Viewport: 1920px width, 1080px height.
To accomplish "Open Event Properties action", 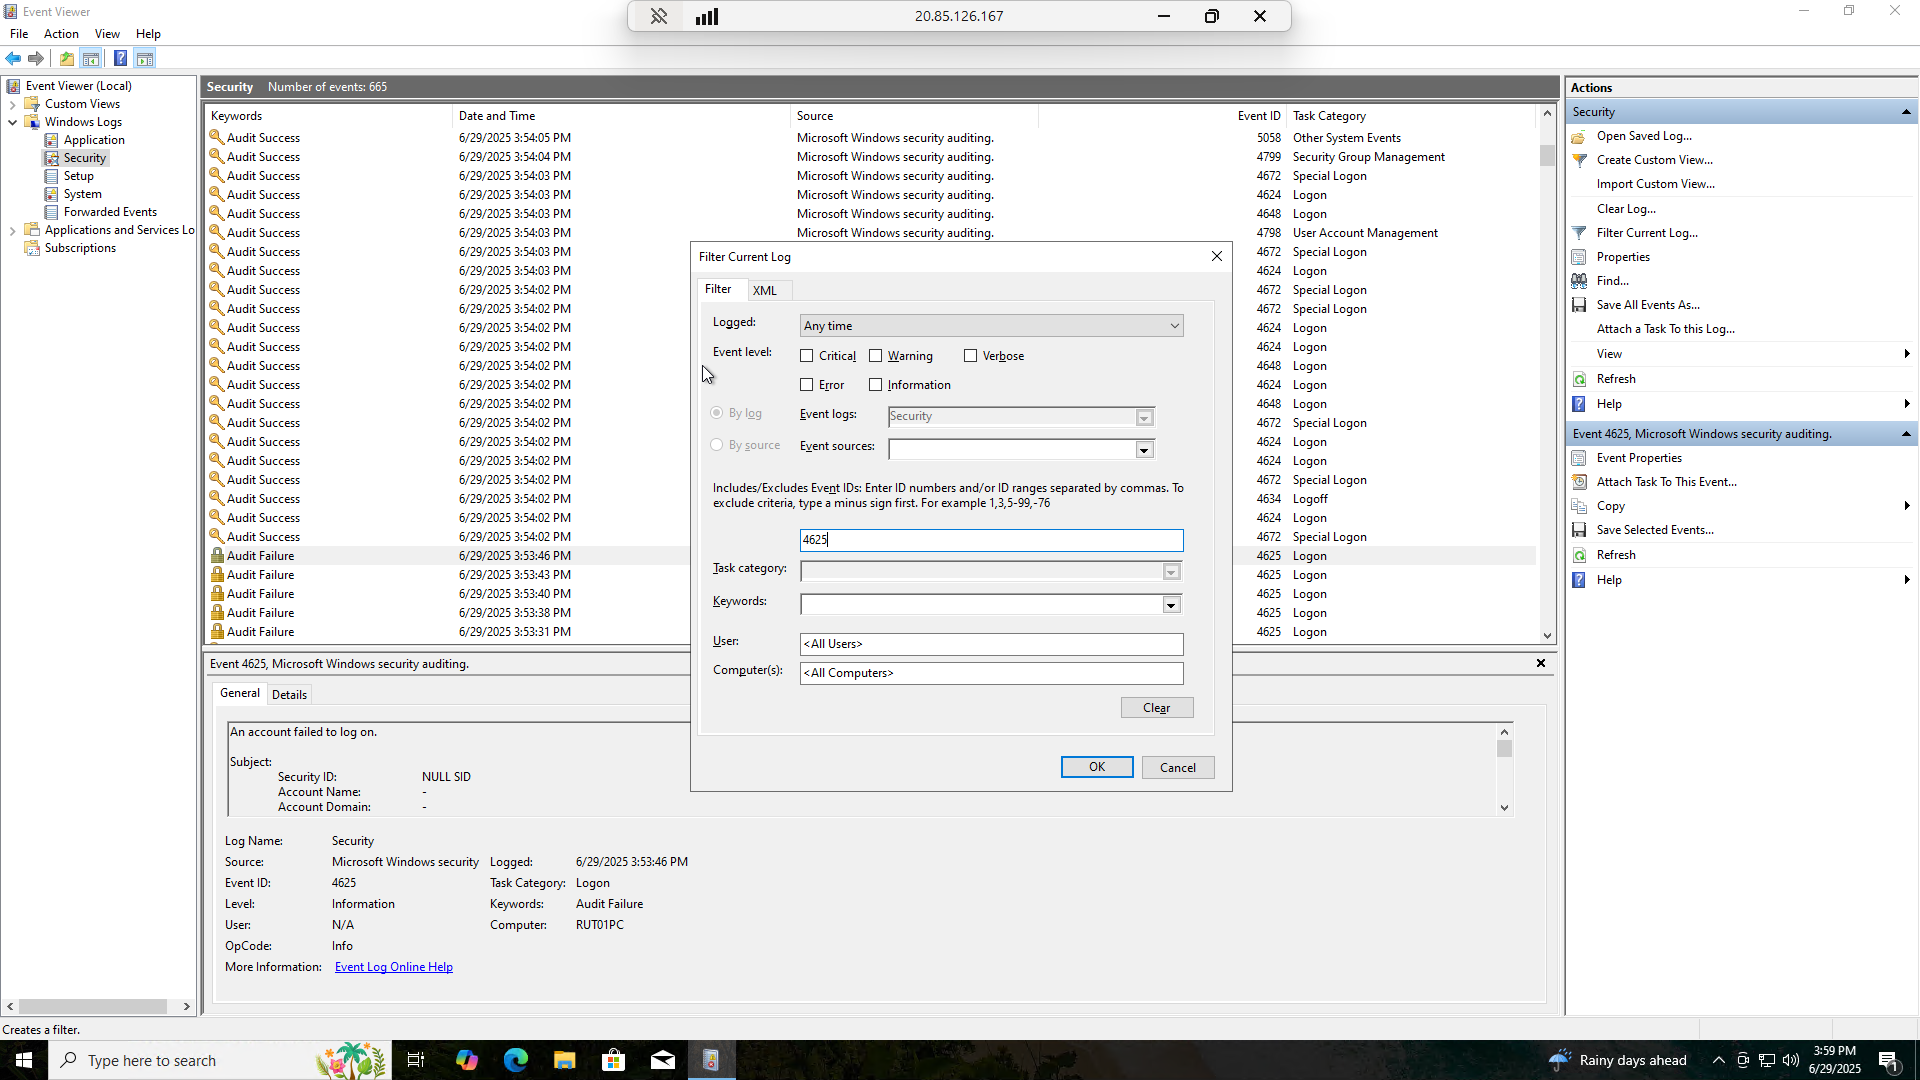I will tap(1639, 458).
